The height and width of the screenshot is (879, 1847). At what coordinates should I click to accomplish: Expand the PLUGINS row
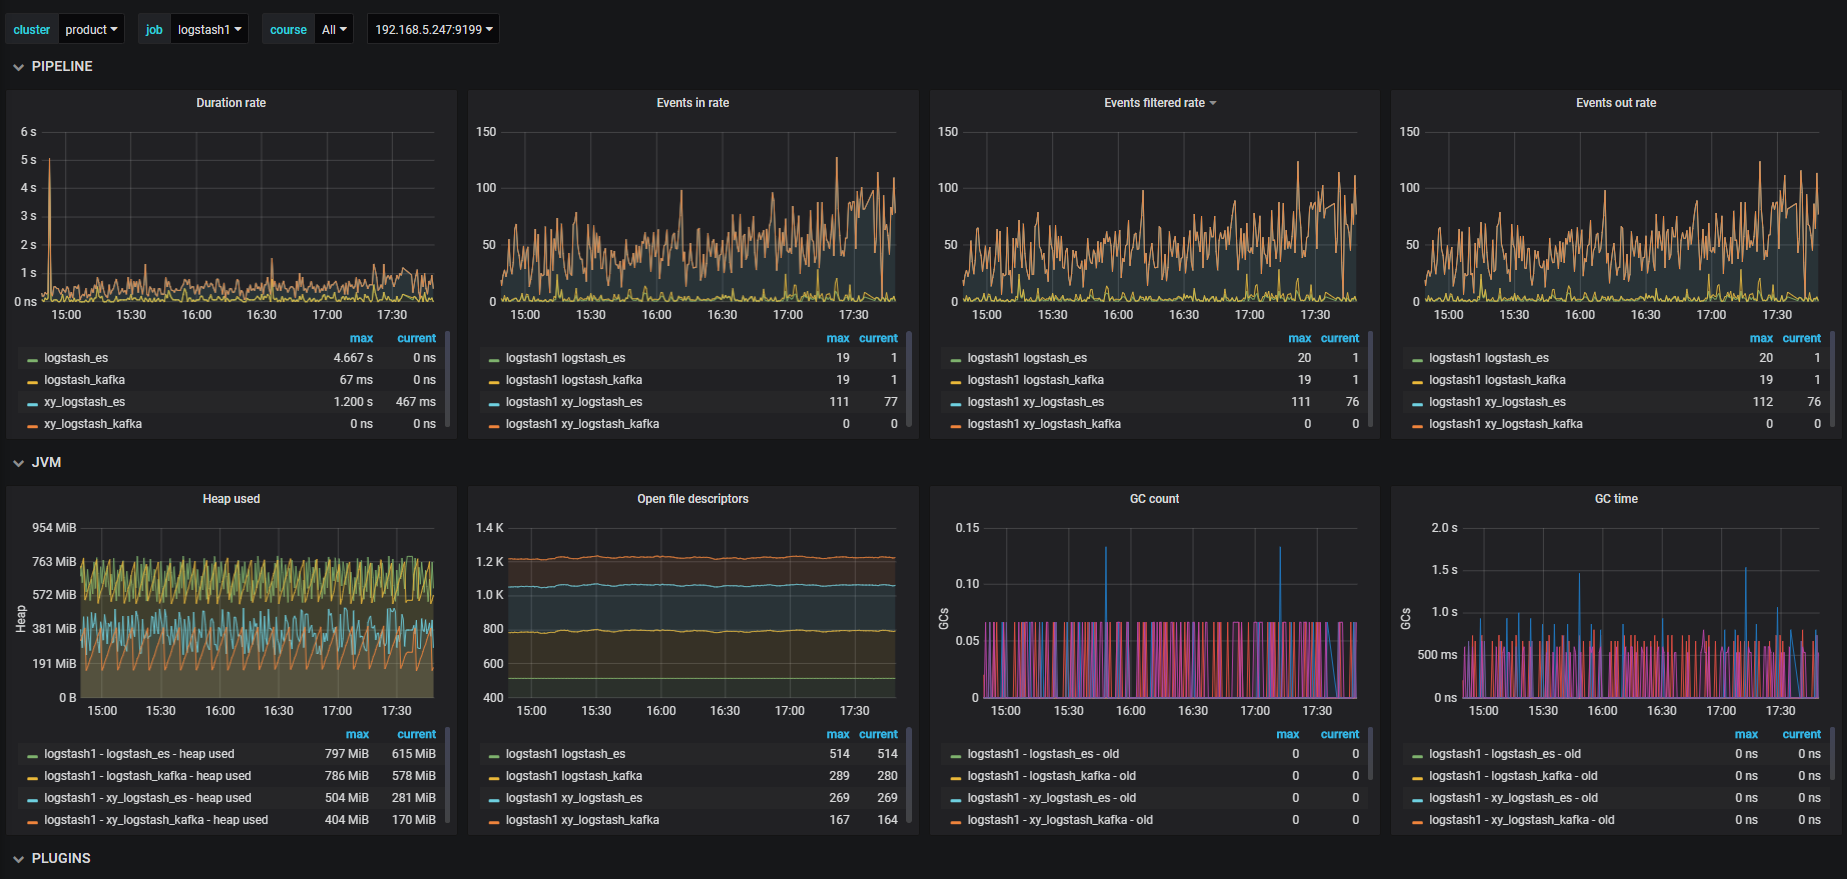[x=18, y=859]
